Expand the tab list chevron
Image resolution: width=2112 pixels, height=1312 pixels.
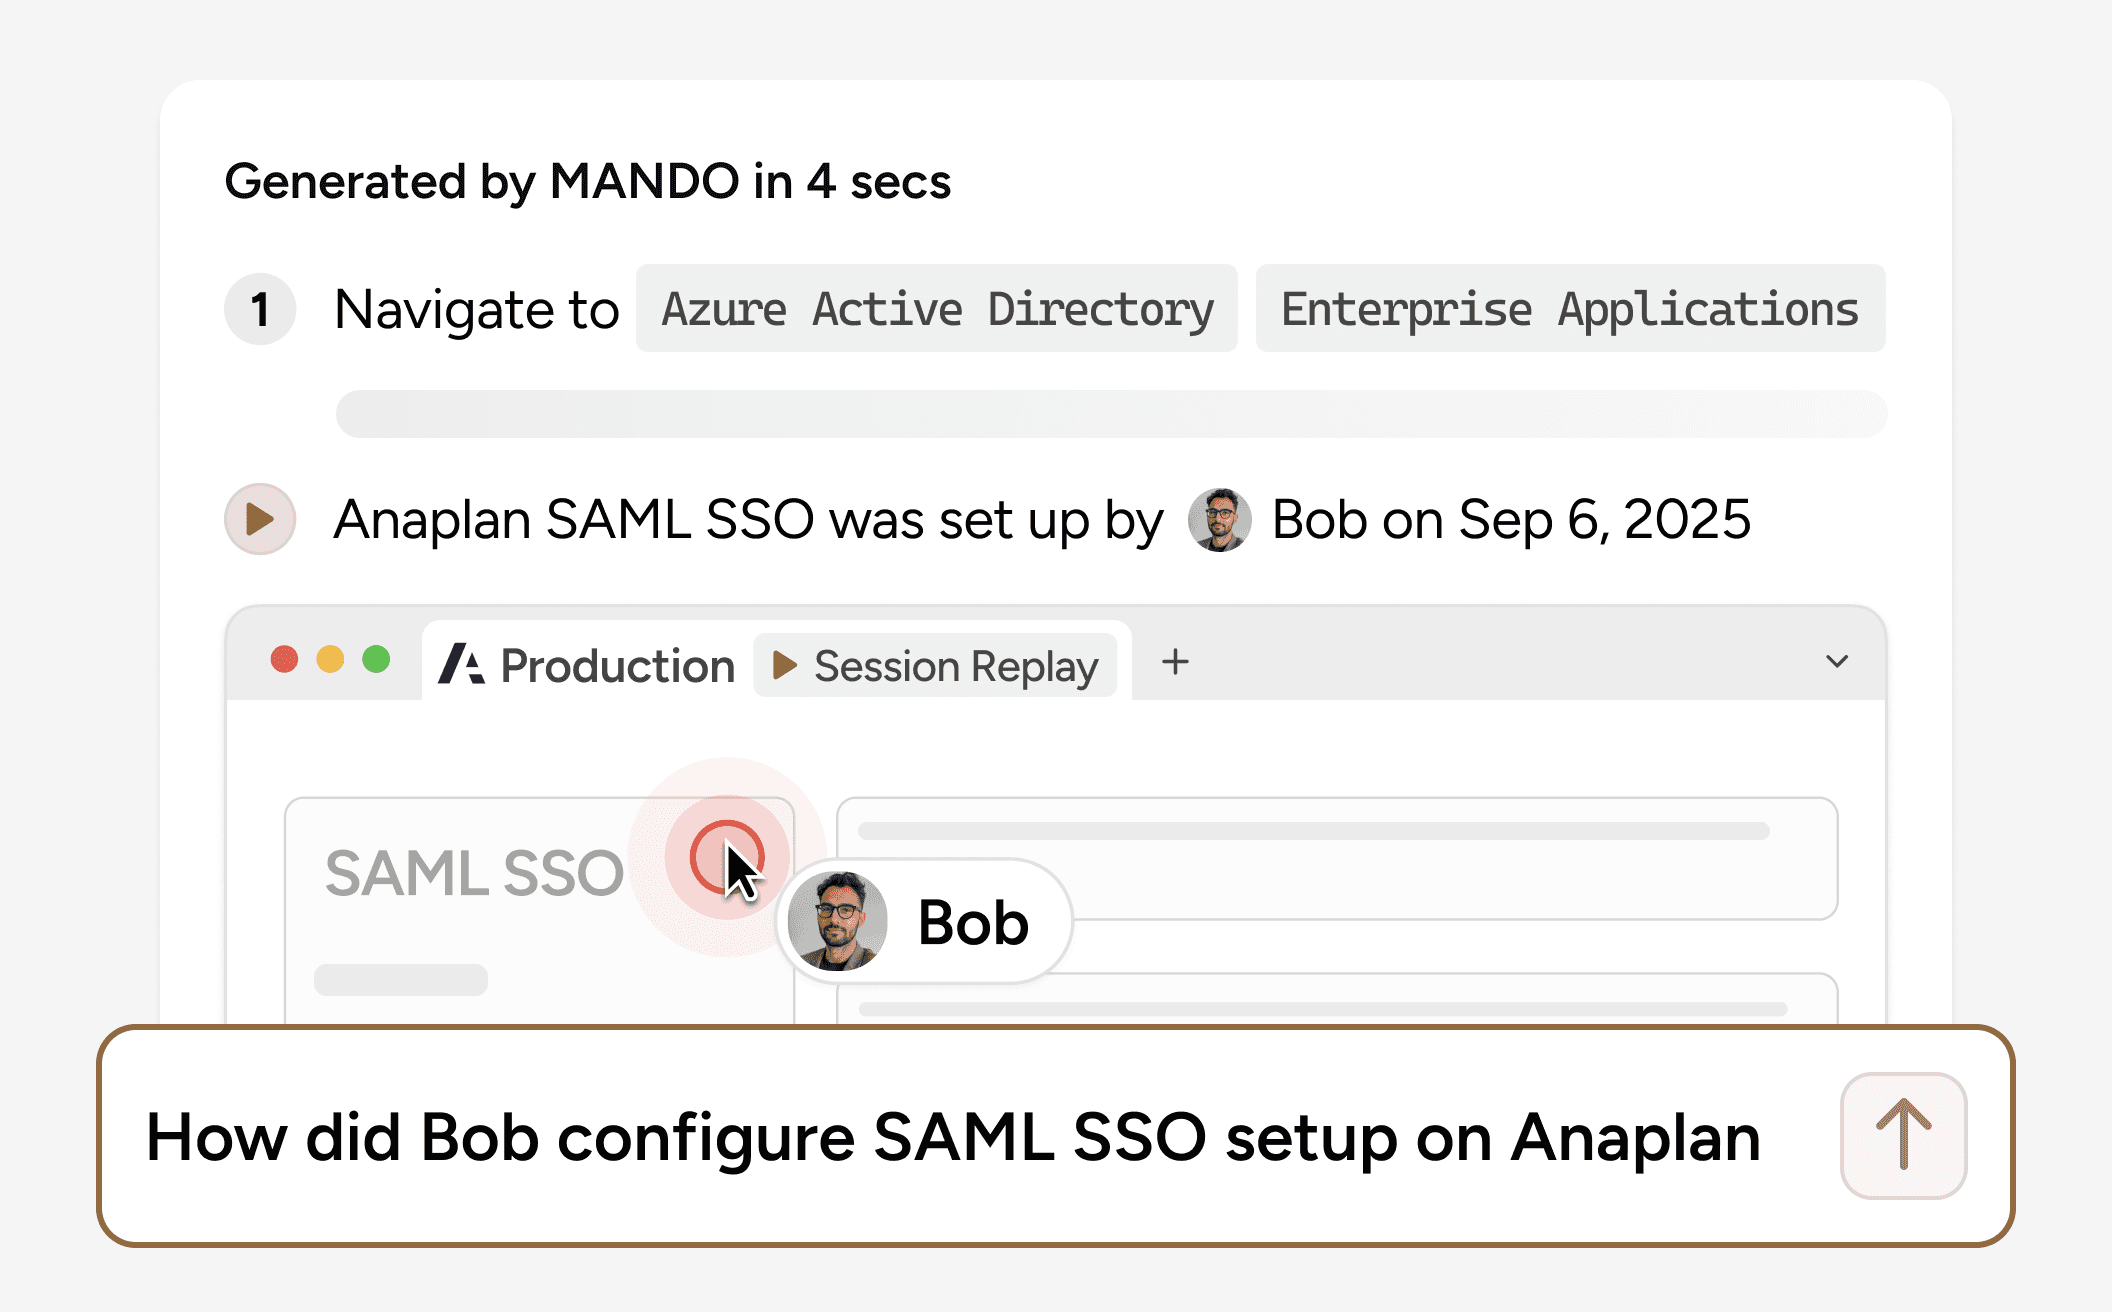pos(1836,662)
